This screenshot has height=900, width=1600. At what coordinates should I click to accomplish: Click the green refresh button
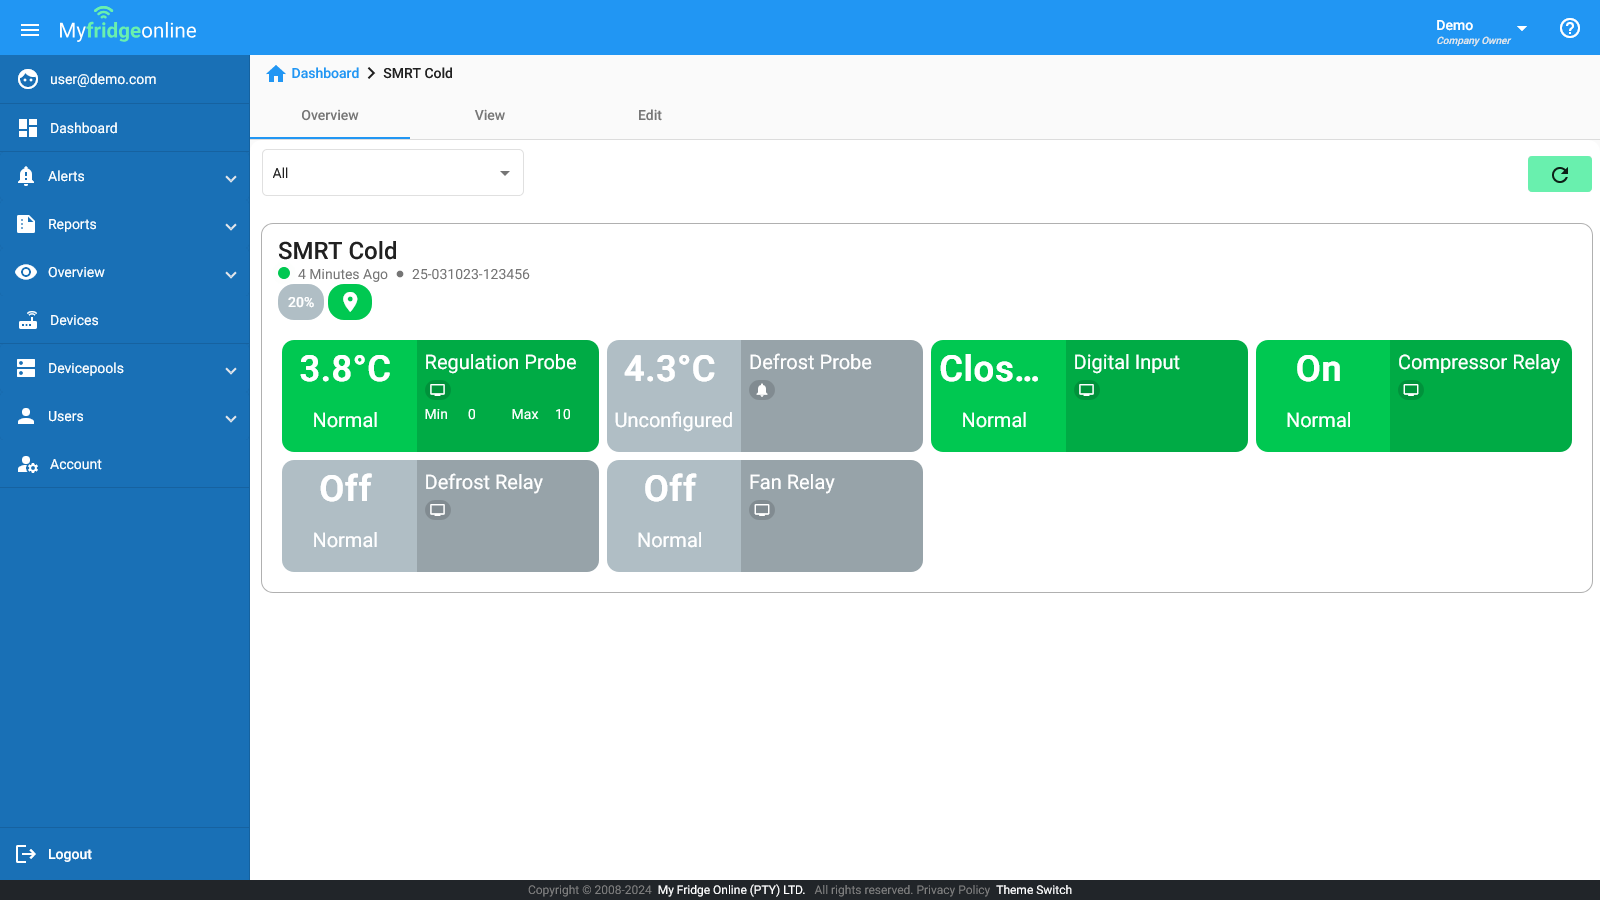click(x=1560, y=174)
